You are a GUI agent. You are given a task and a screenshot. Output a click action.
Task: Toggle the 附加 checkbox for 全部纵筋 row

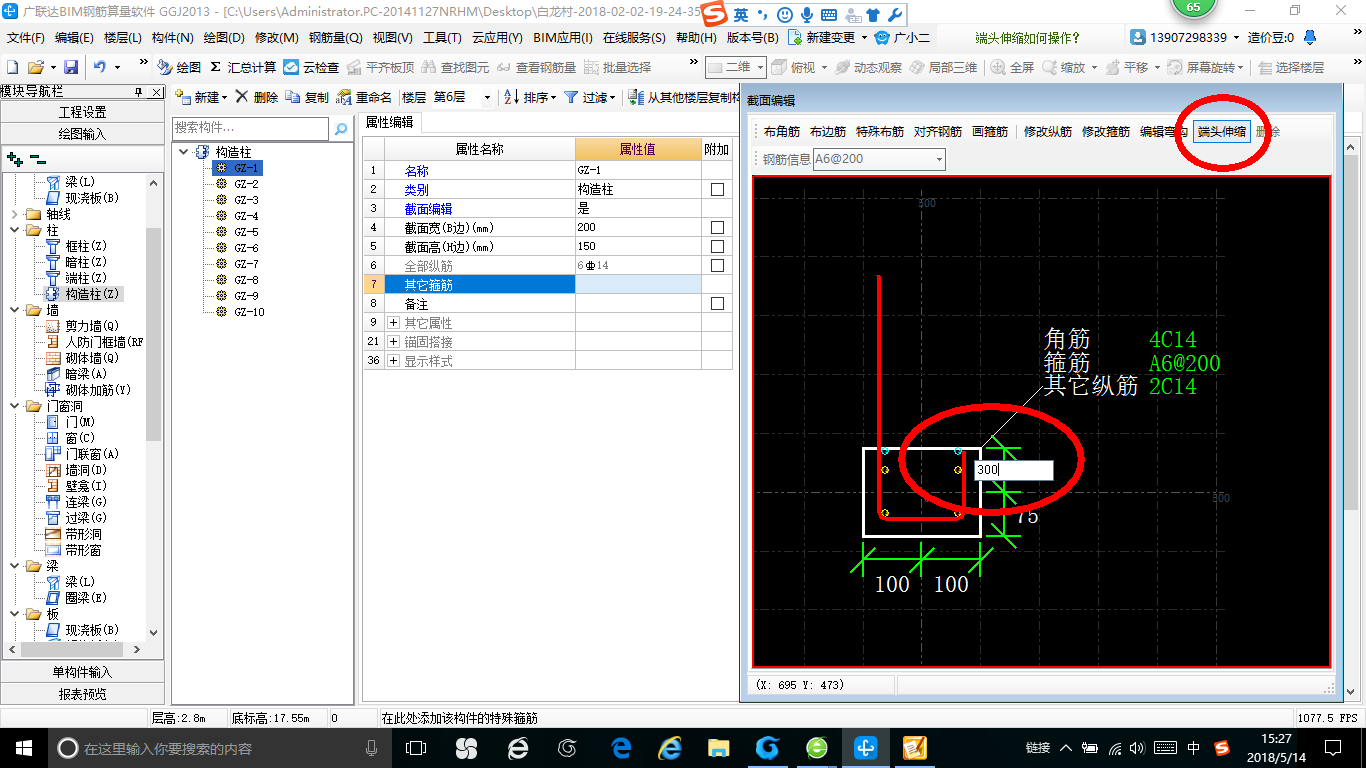pos(717,265)
